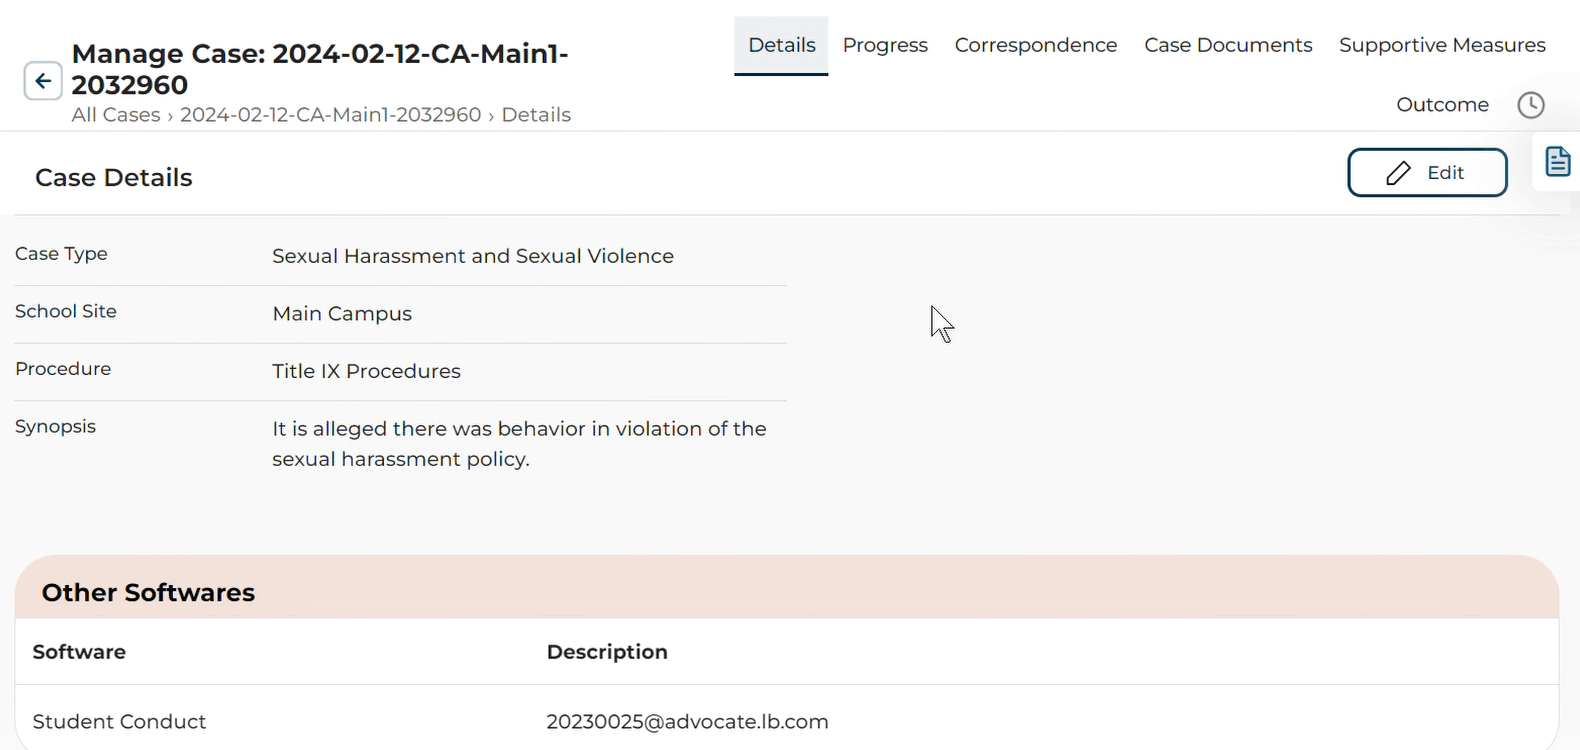This screenshot has width=1580, height=750.
Task: Click the case ID breadcrumb link
Action: coord(330,115)
